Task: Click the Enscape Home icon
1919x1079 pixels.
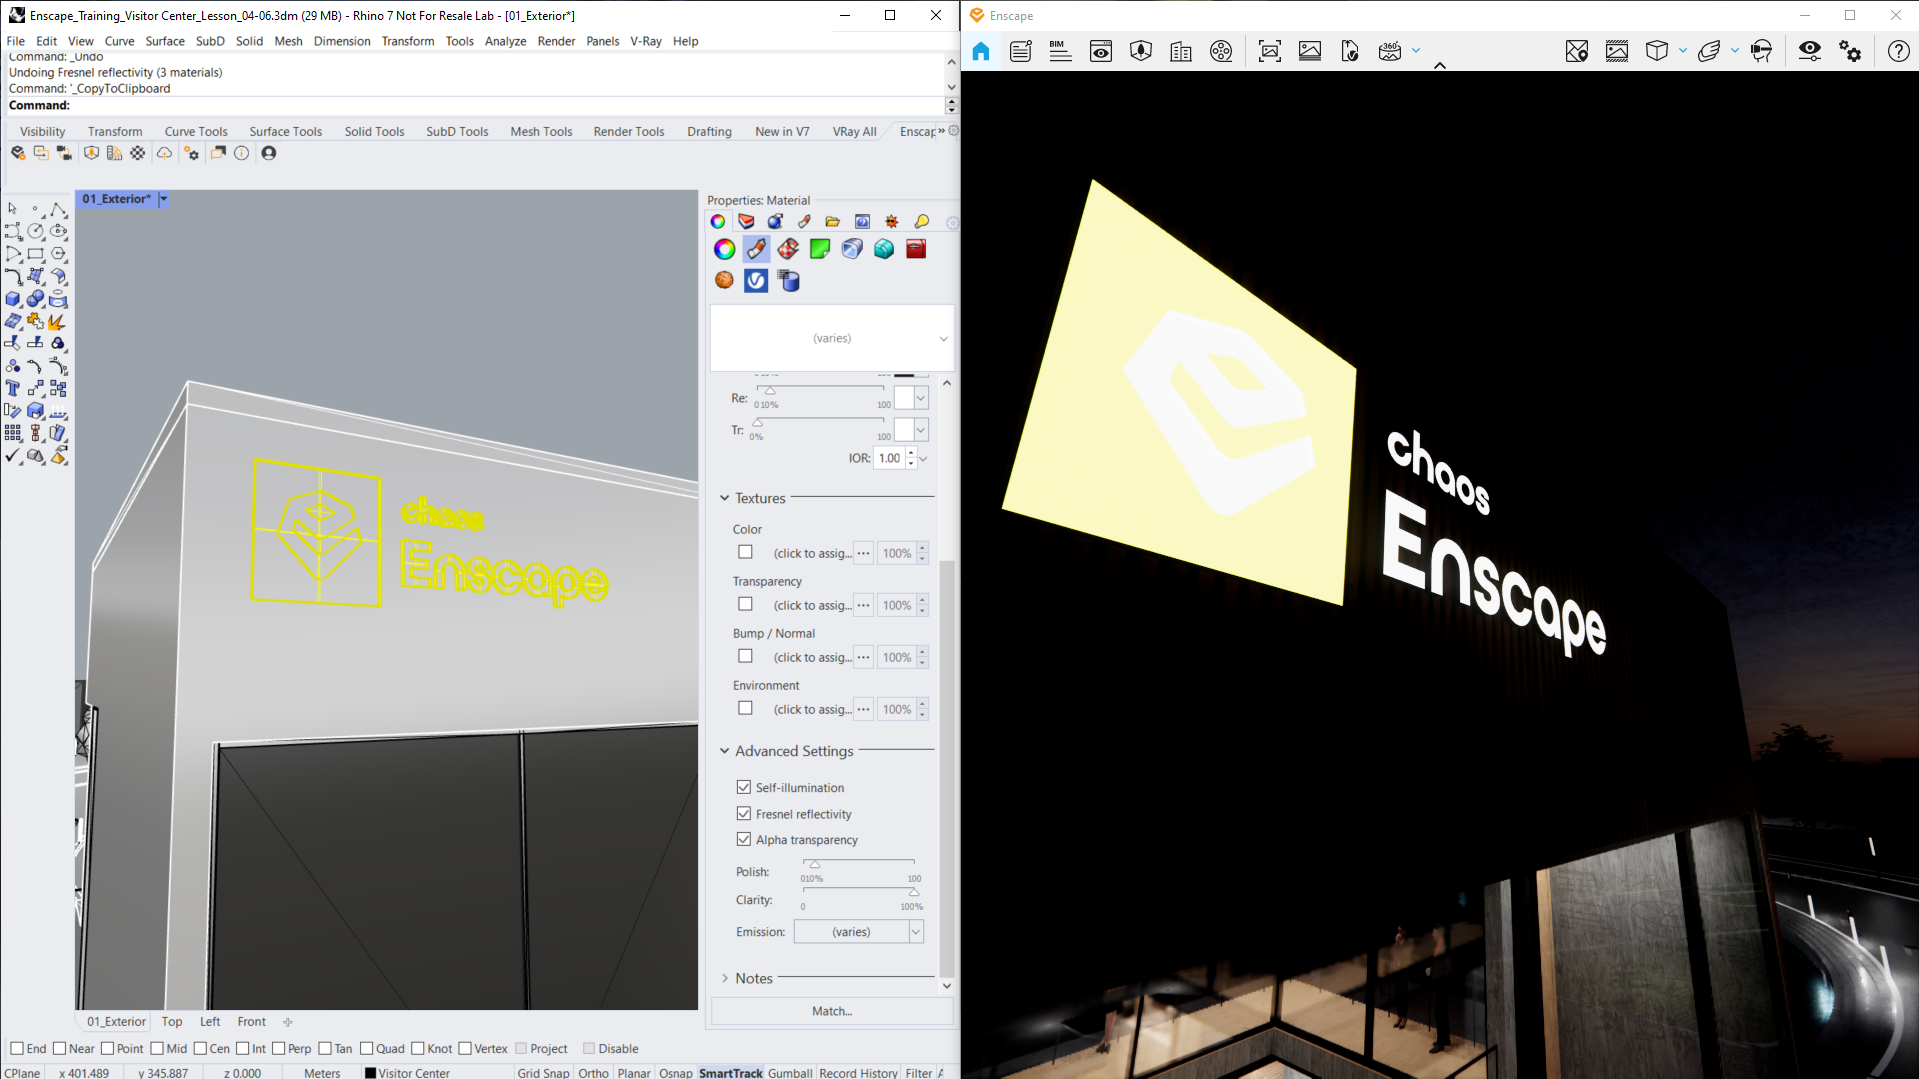Action: pyautogui.click(x=980, y=51)
